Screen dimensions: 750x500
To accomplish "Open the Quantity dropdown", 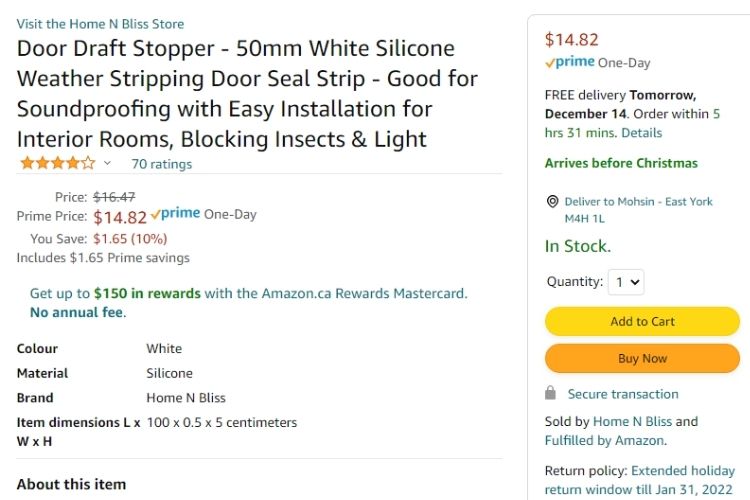I will tap(628, 282).
